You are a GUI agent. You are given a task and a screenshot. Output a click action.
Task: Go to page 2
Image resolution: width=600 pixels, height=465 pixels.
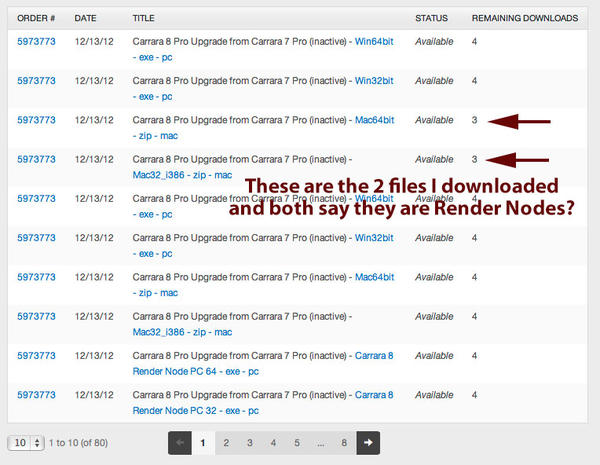click(x=226, y=443)
